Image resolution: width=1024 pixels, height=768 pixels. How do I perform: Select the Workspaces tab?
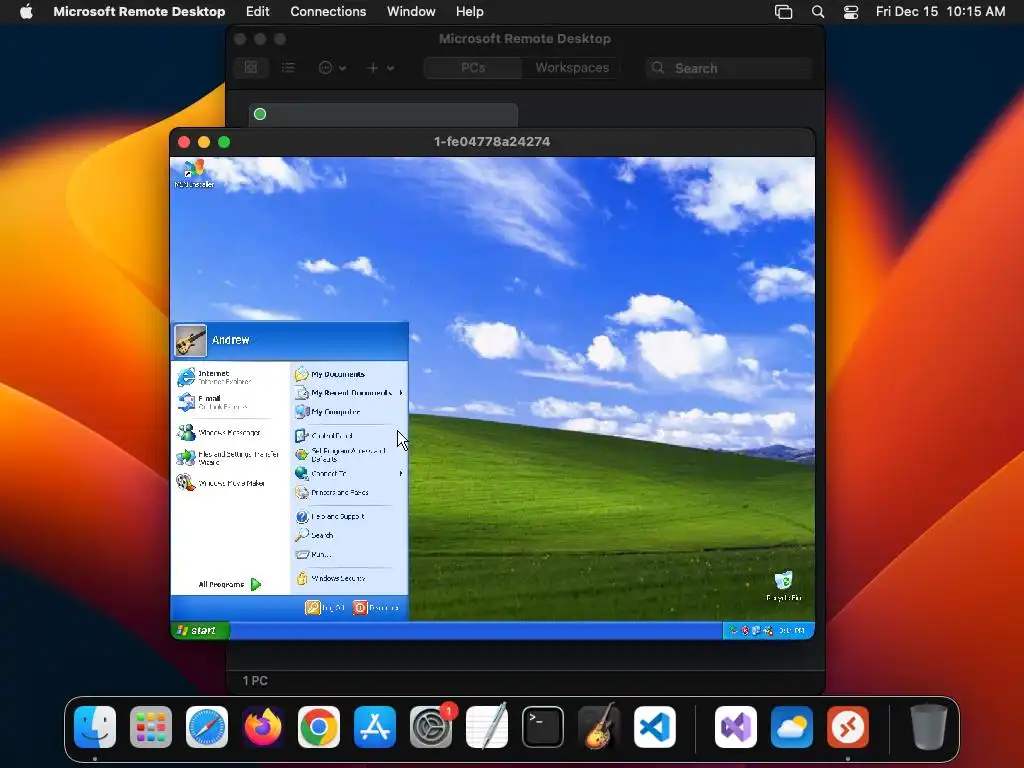572,67
